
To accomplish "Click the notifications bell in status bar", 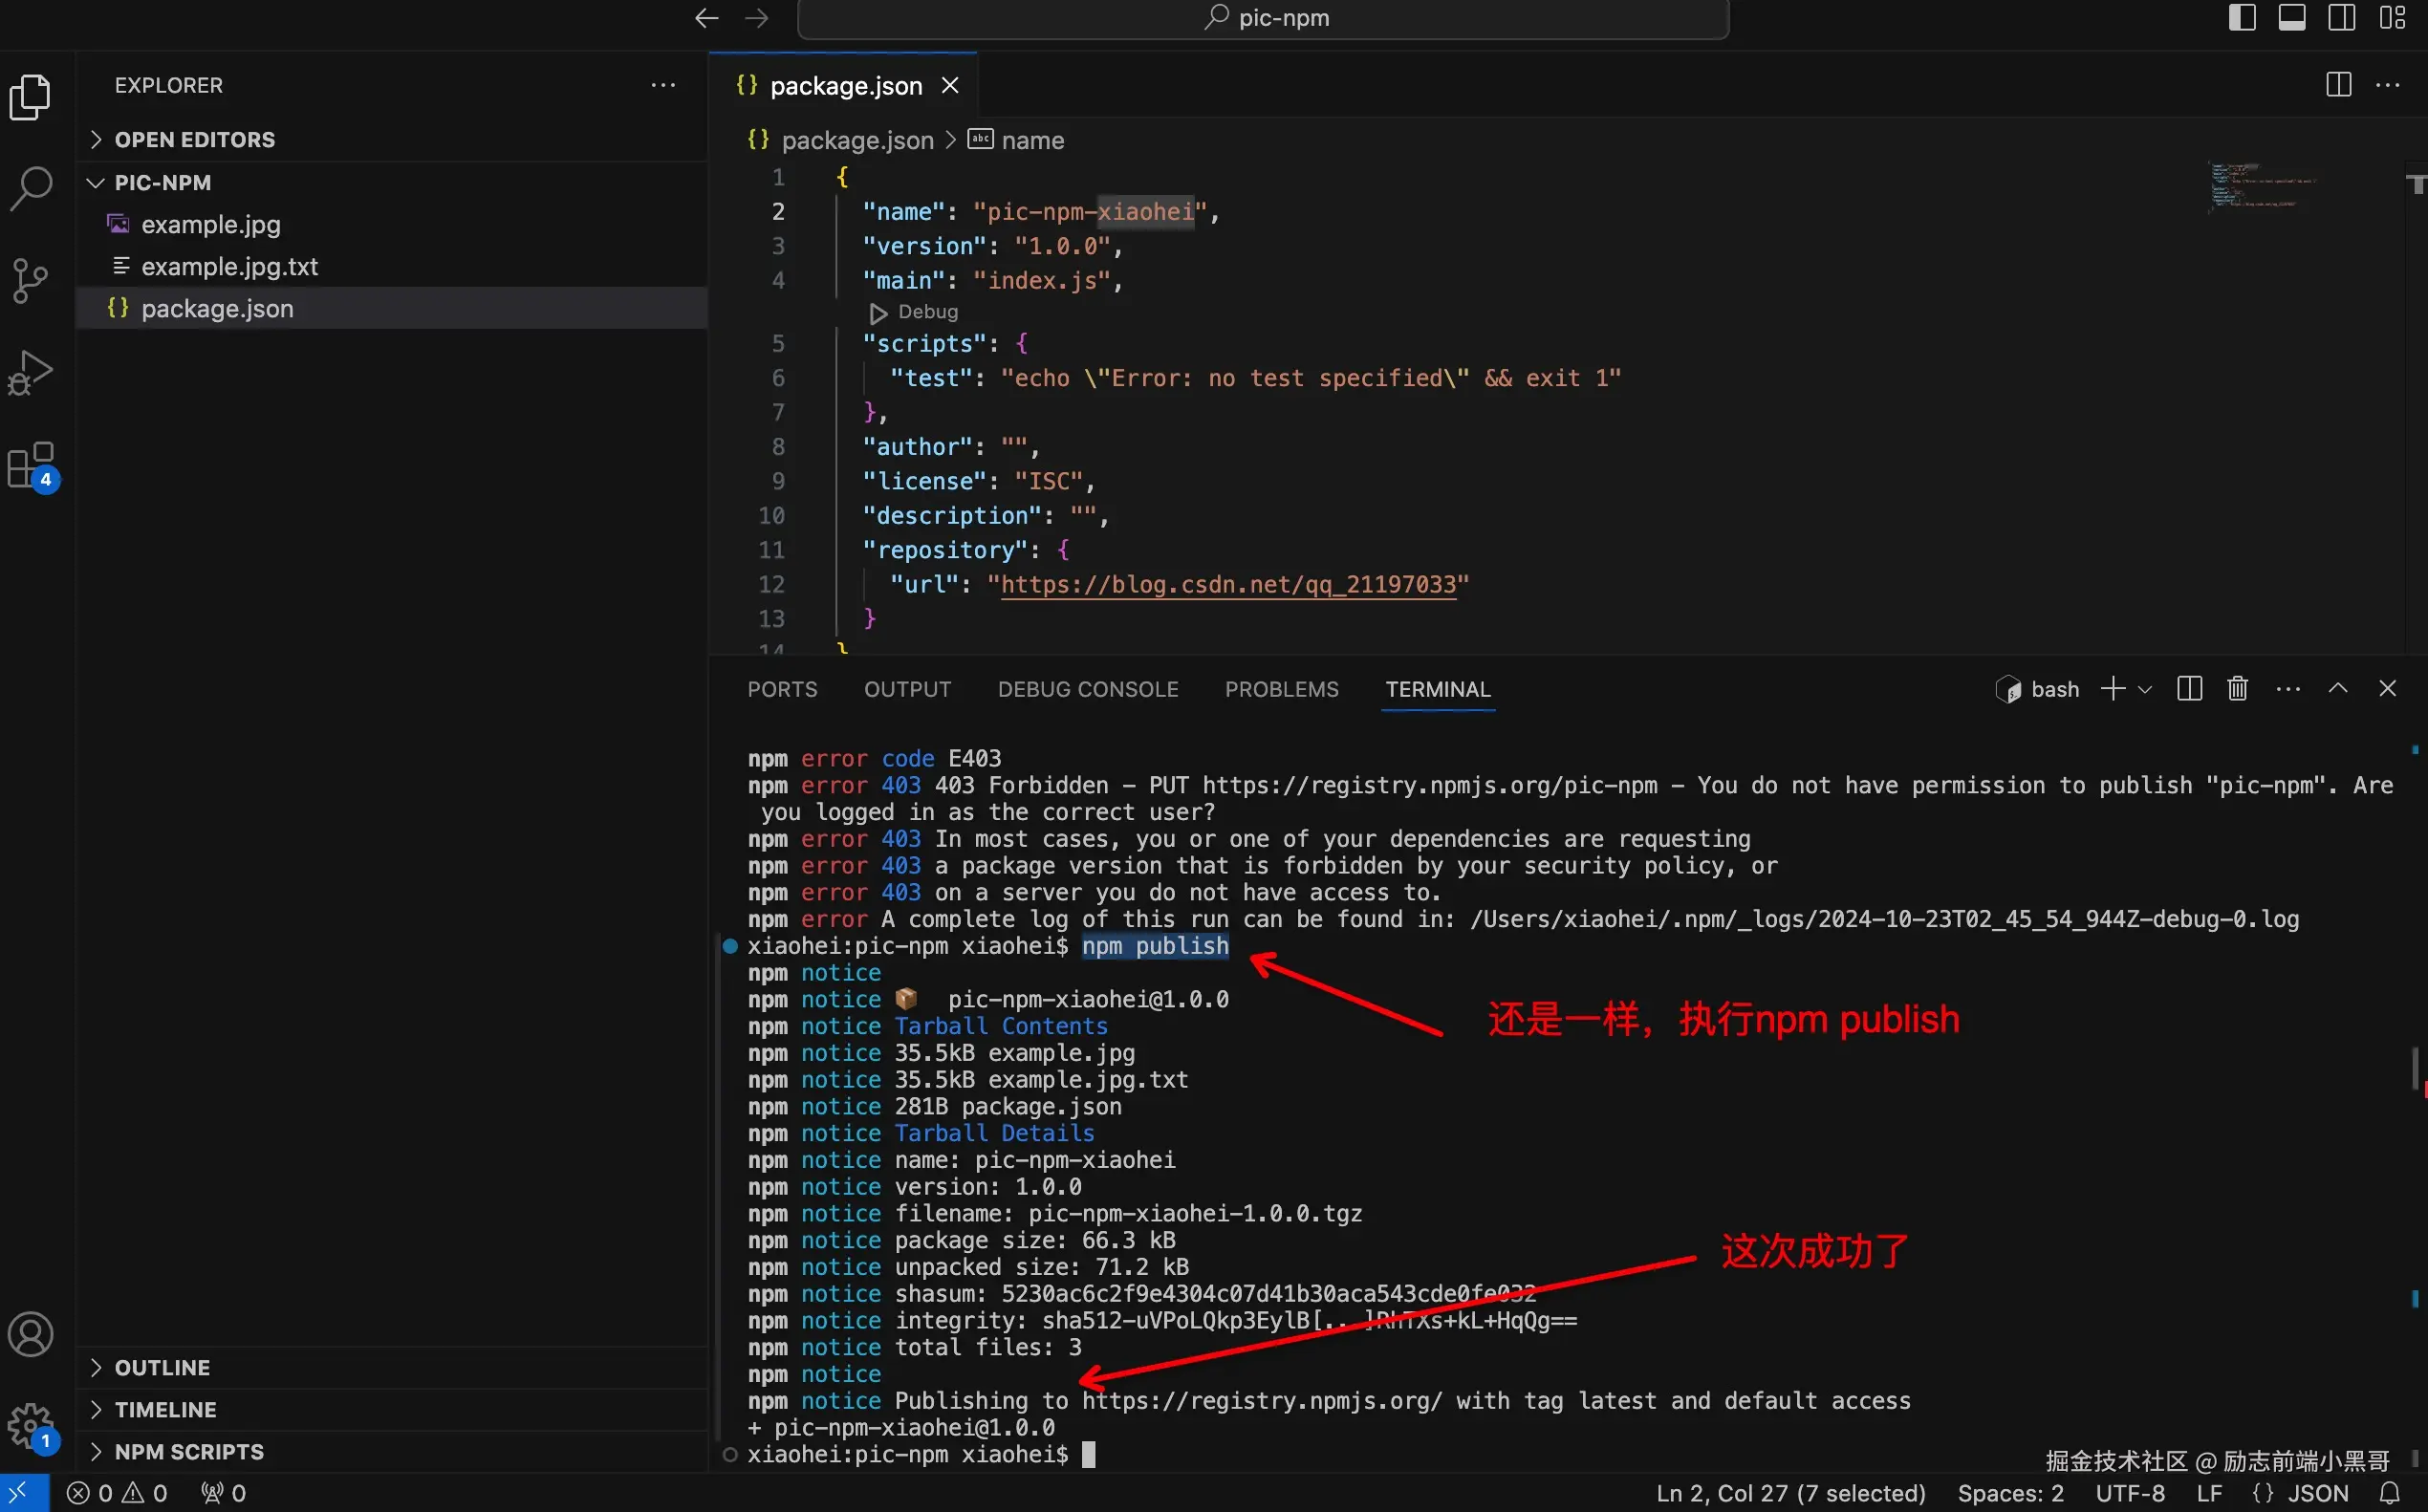I will 2389,1493.
